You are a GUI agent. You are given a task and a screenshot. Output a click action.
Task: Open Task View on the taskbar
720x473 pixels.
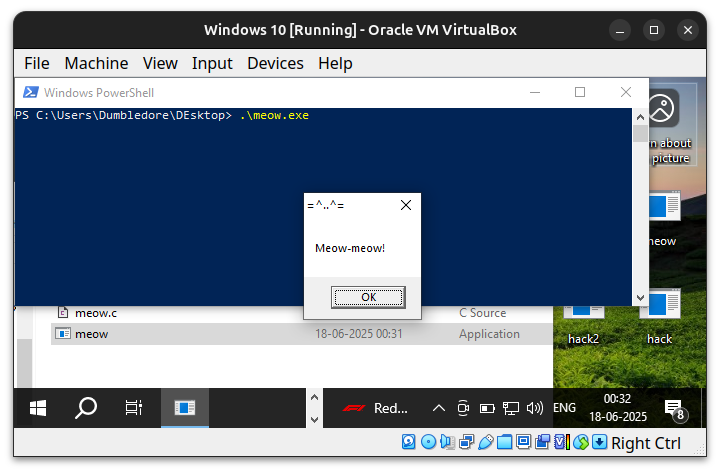coord(134,408)
